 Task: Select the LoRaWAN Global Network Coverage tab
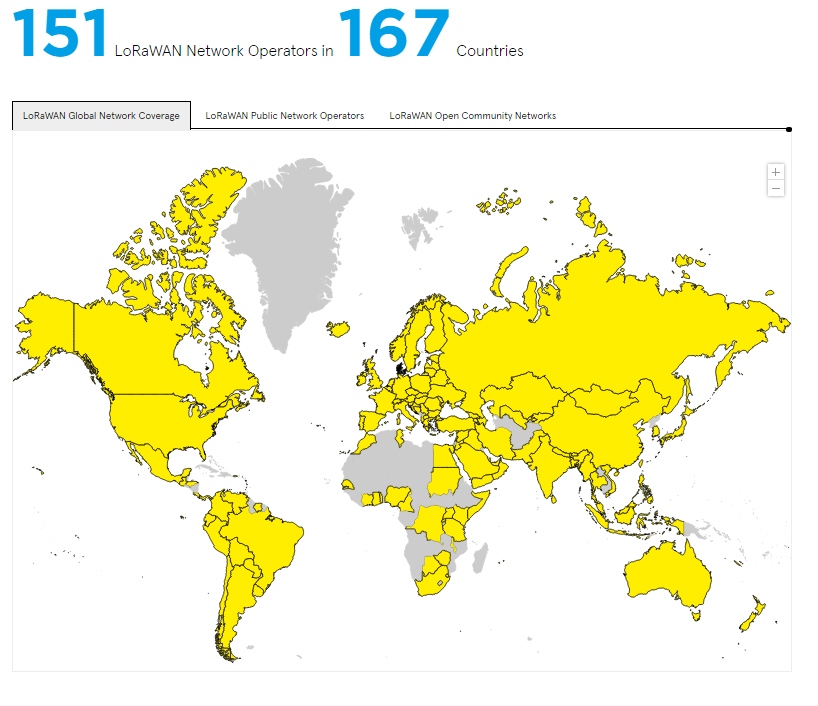click(x=101, y=115)
